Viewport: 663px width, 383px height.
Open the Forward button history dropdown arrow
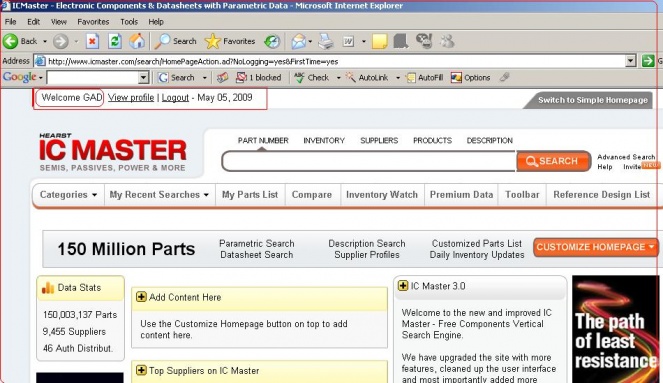point(76,41)
